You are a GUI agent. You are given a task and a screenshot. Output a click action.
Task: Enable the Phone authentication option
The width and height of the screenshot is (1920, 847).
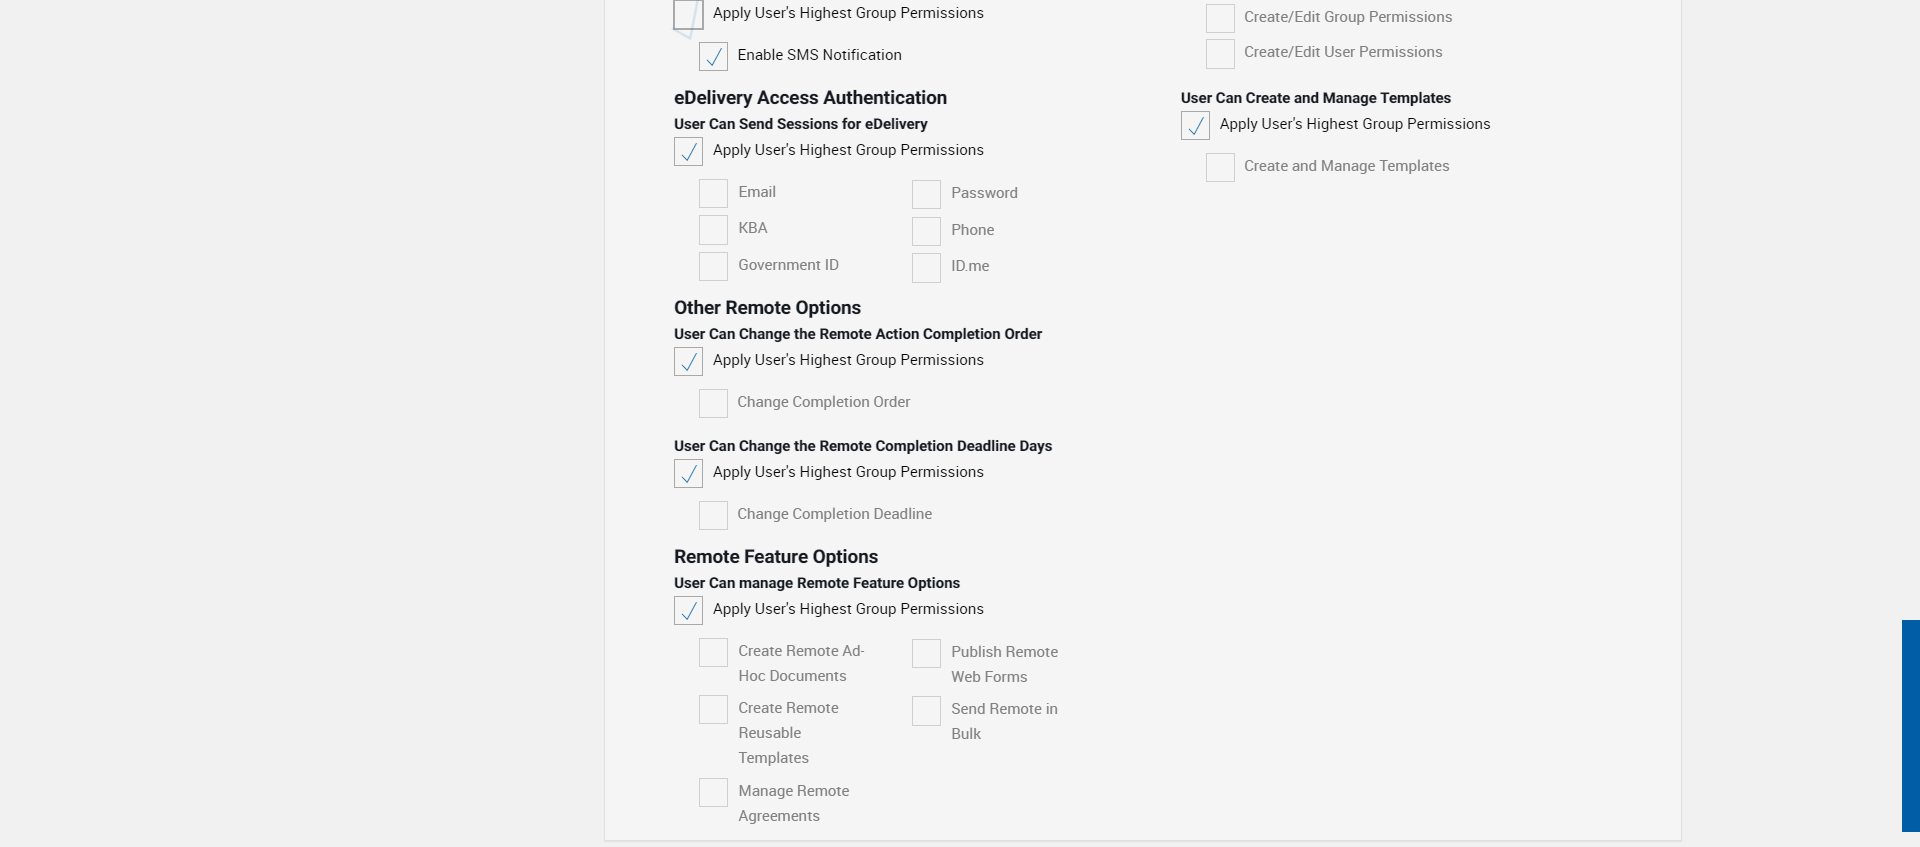926,231
